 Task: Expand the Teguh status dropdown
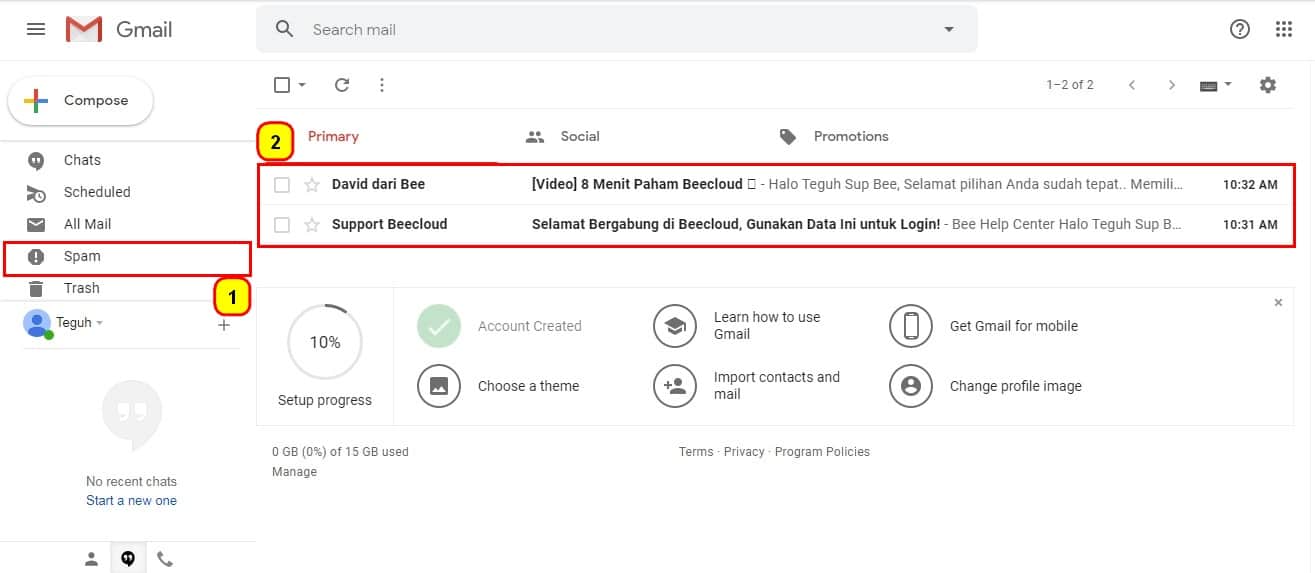tap(99, 323)
